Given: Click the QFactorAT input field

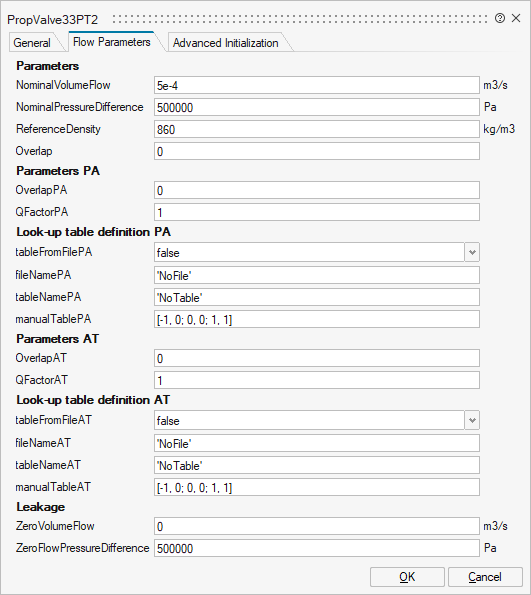Looking at the screenshot, I should tap(317, 380).
